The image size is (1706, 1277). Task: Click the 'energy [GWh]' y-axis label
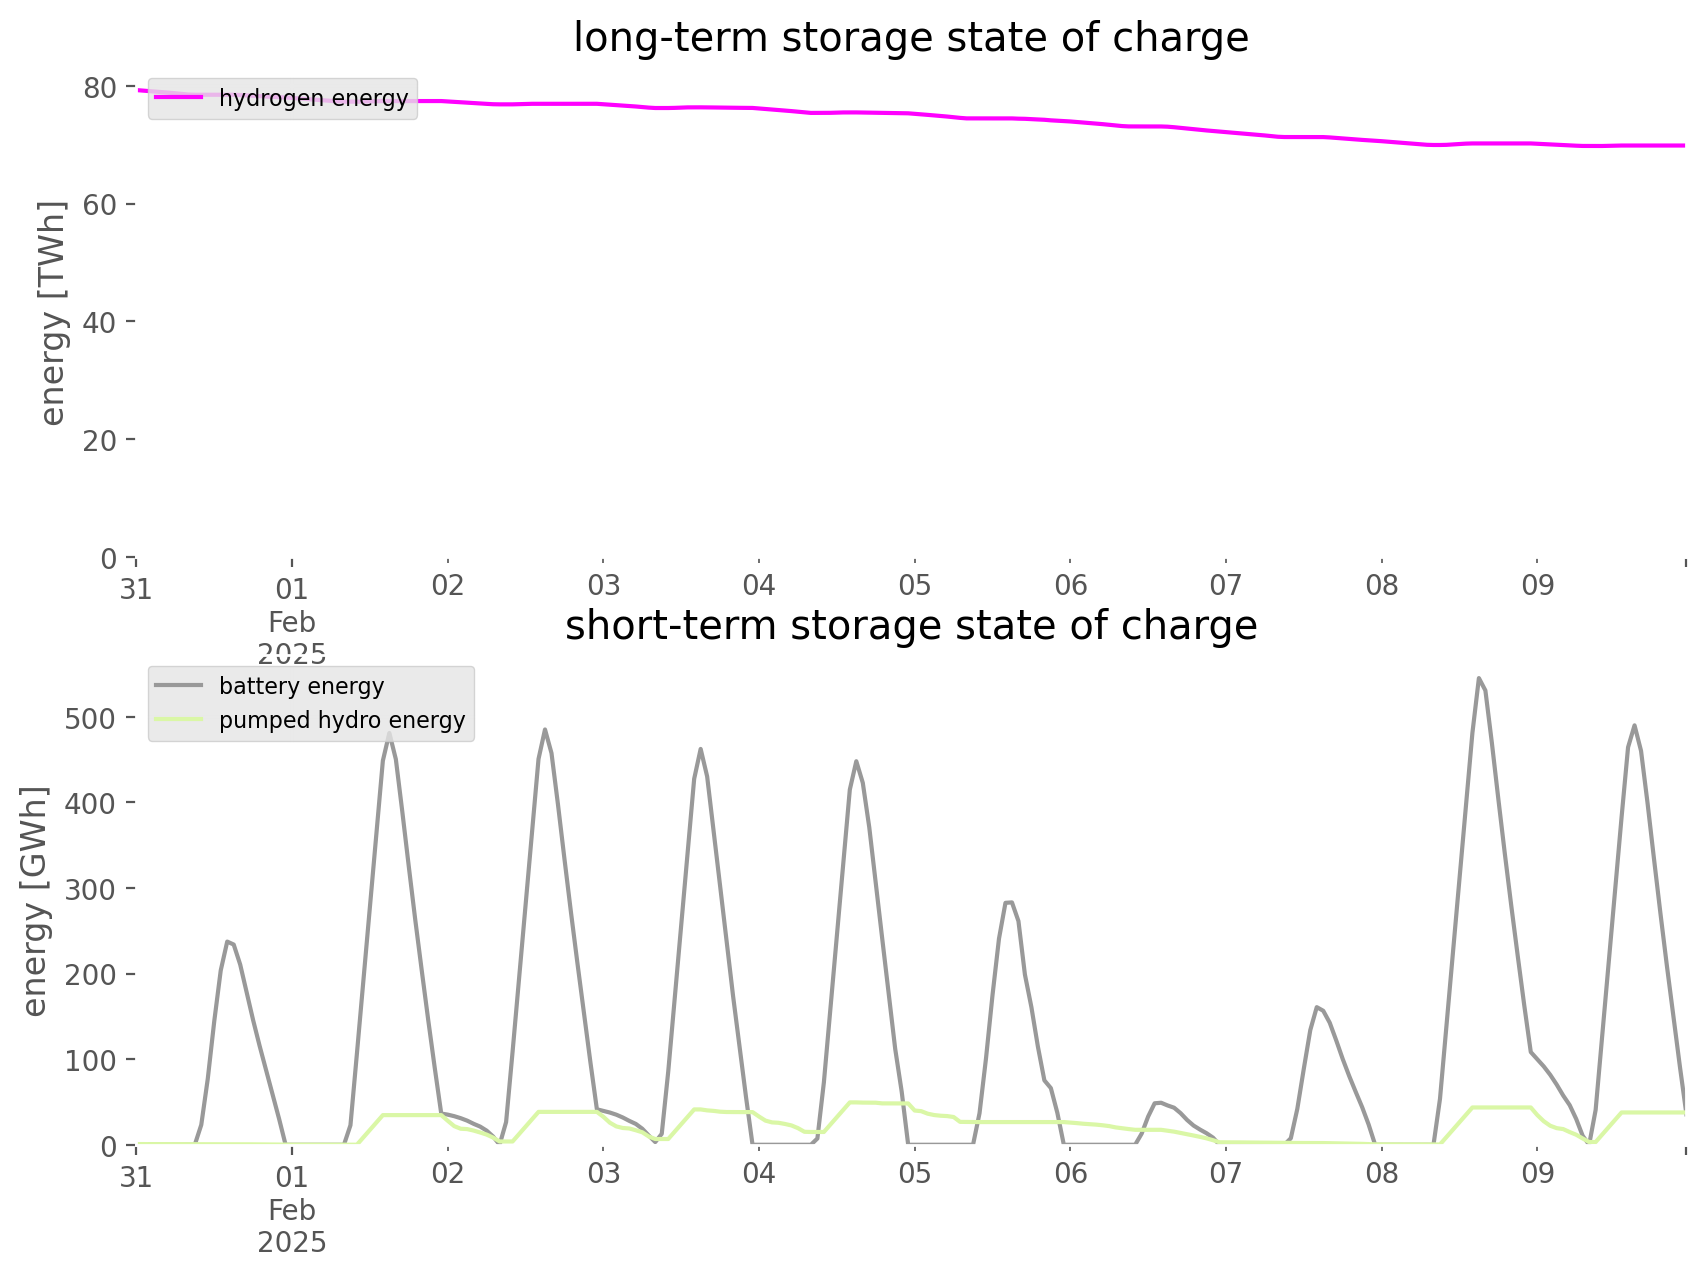tap(35, 901)
